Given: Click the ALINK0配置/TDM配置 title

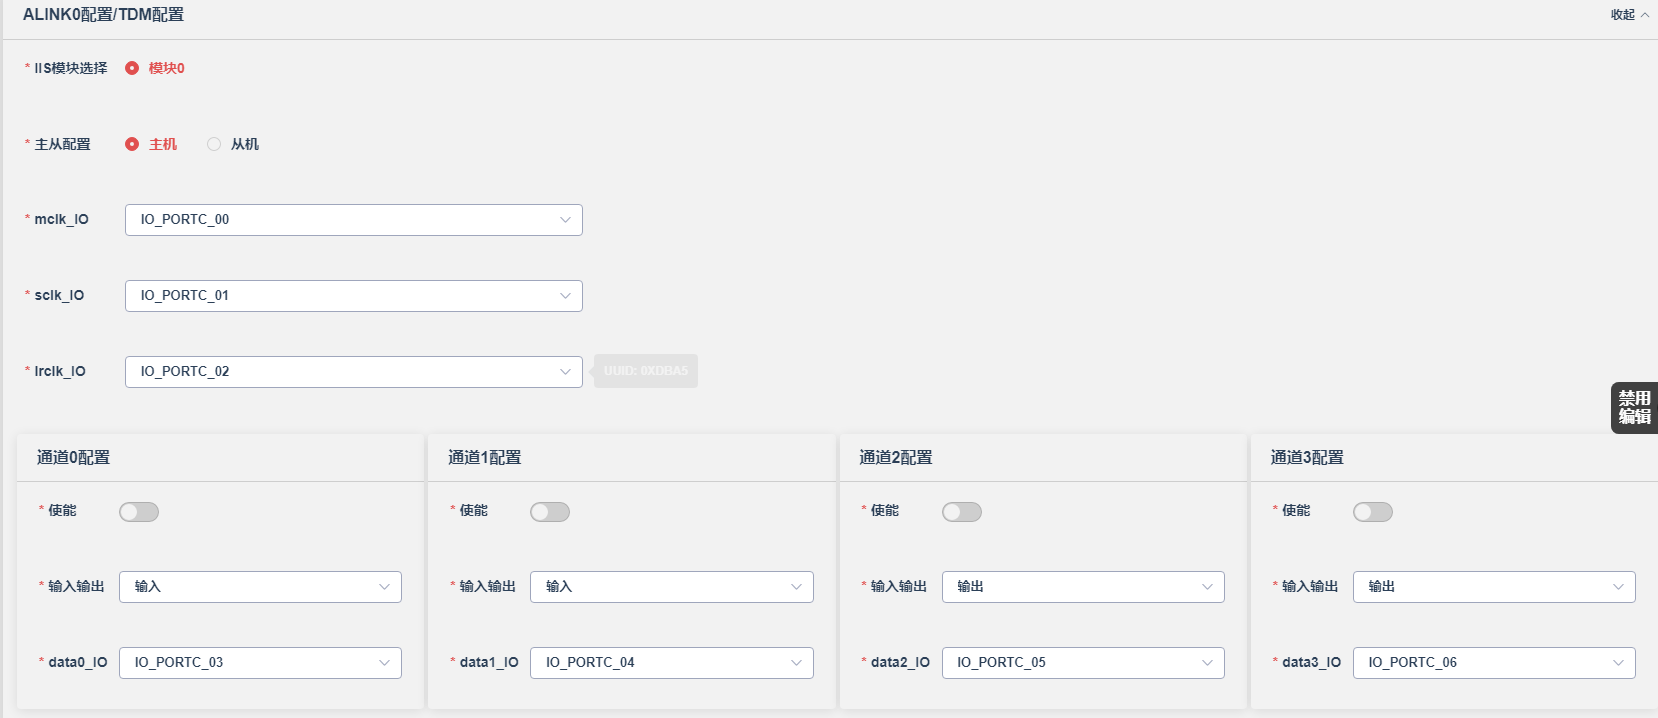Looking at the screenshot, I should [104, 15].
